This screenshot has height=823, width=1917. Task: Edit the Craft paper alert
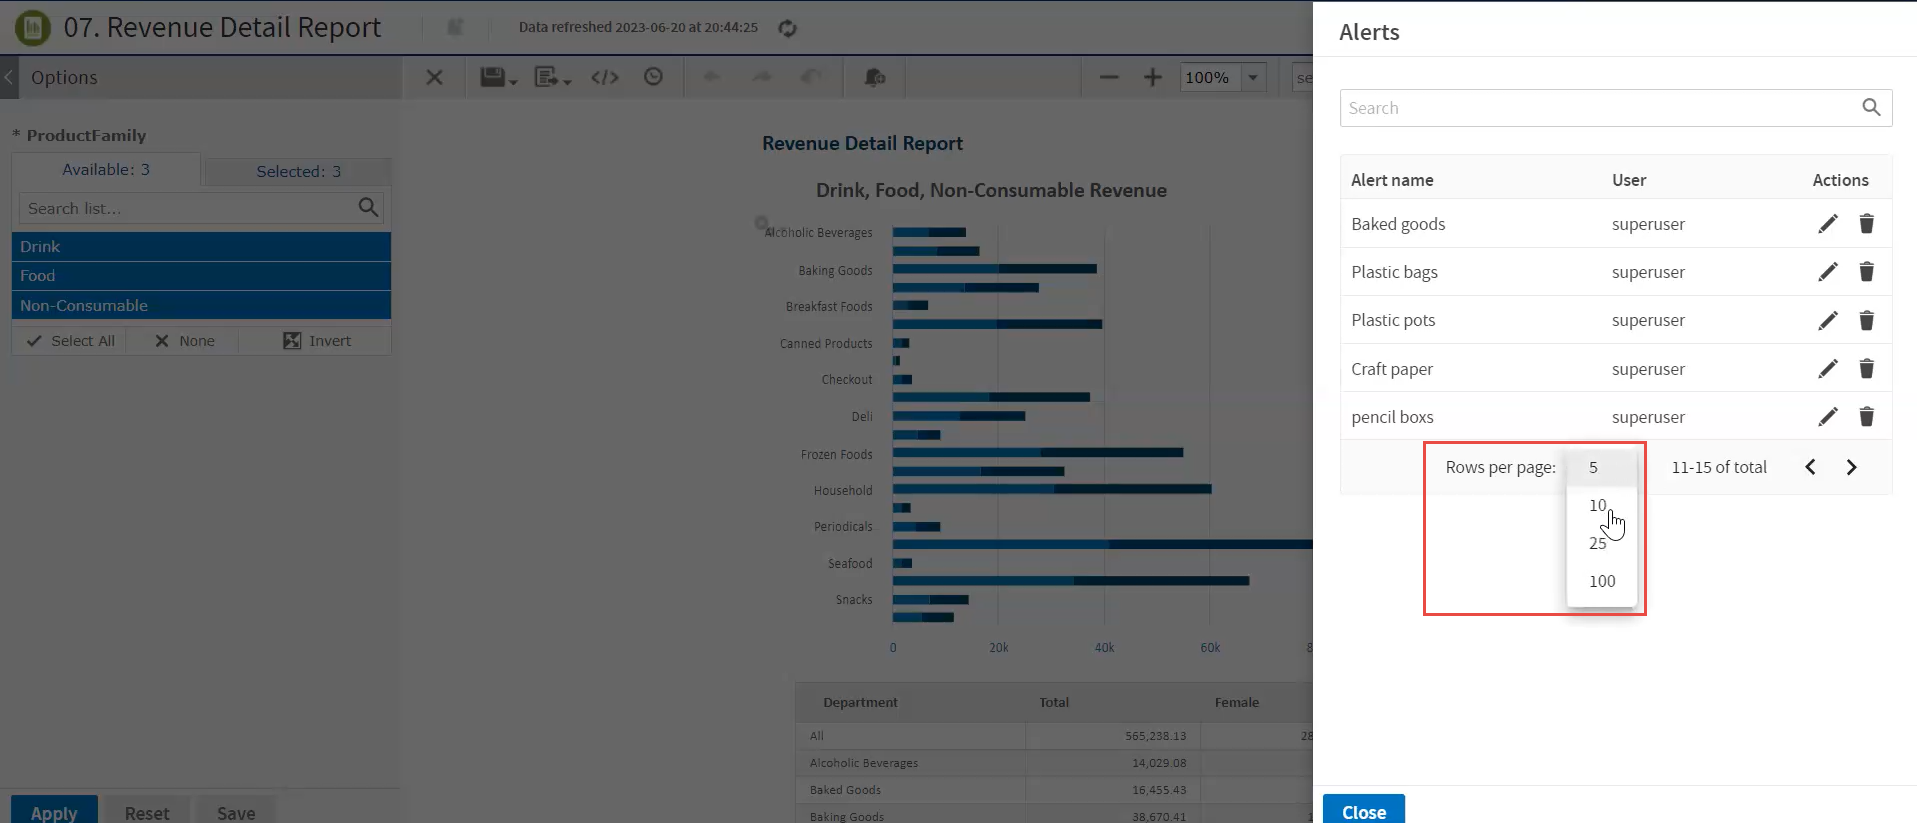click(x=1828, y=369)
